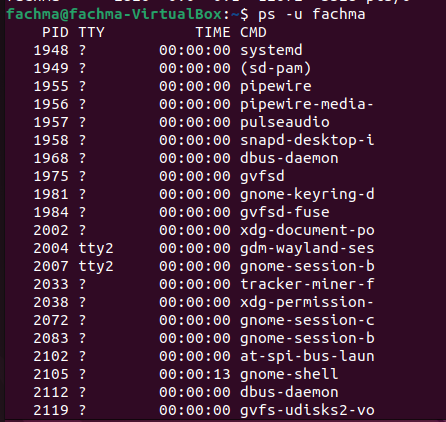The image size is (446, 422).
Task: Click the CMD column header
Action: click(253, 32)
